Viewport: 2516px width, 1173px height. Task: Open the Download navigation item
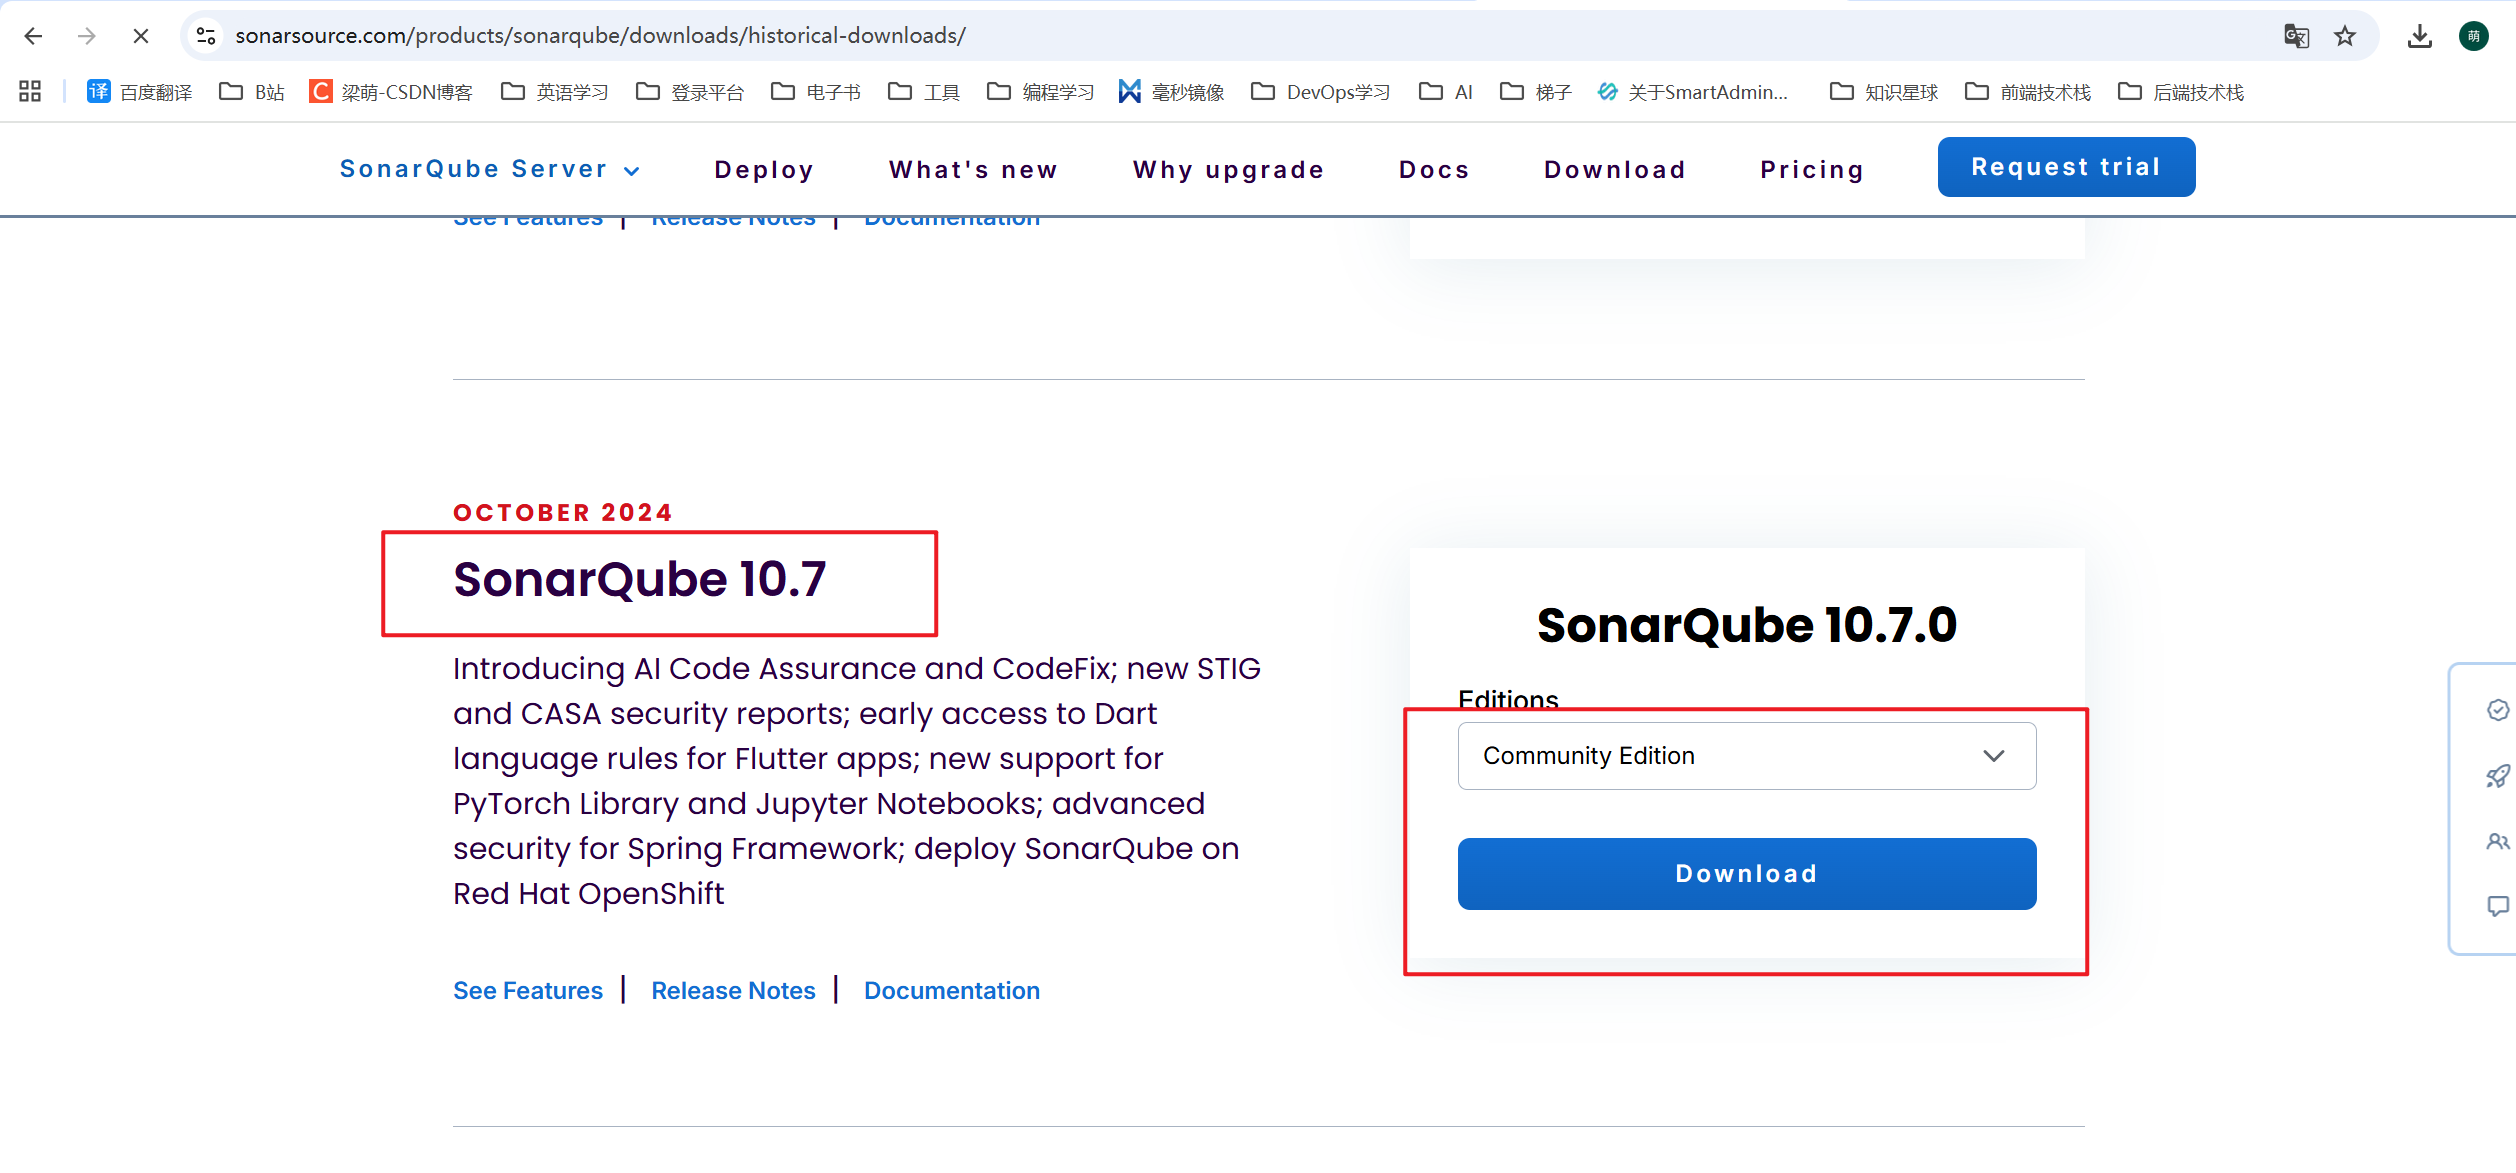click(1615, 170)
